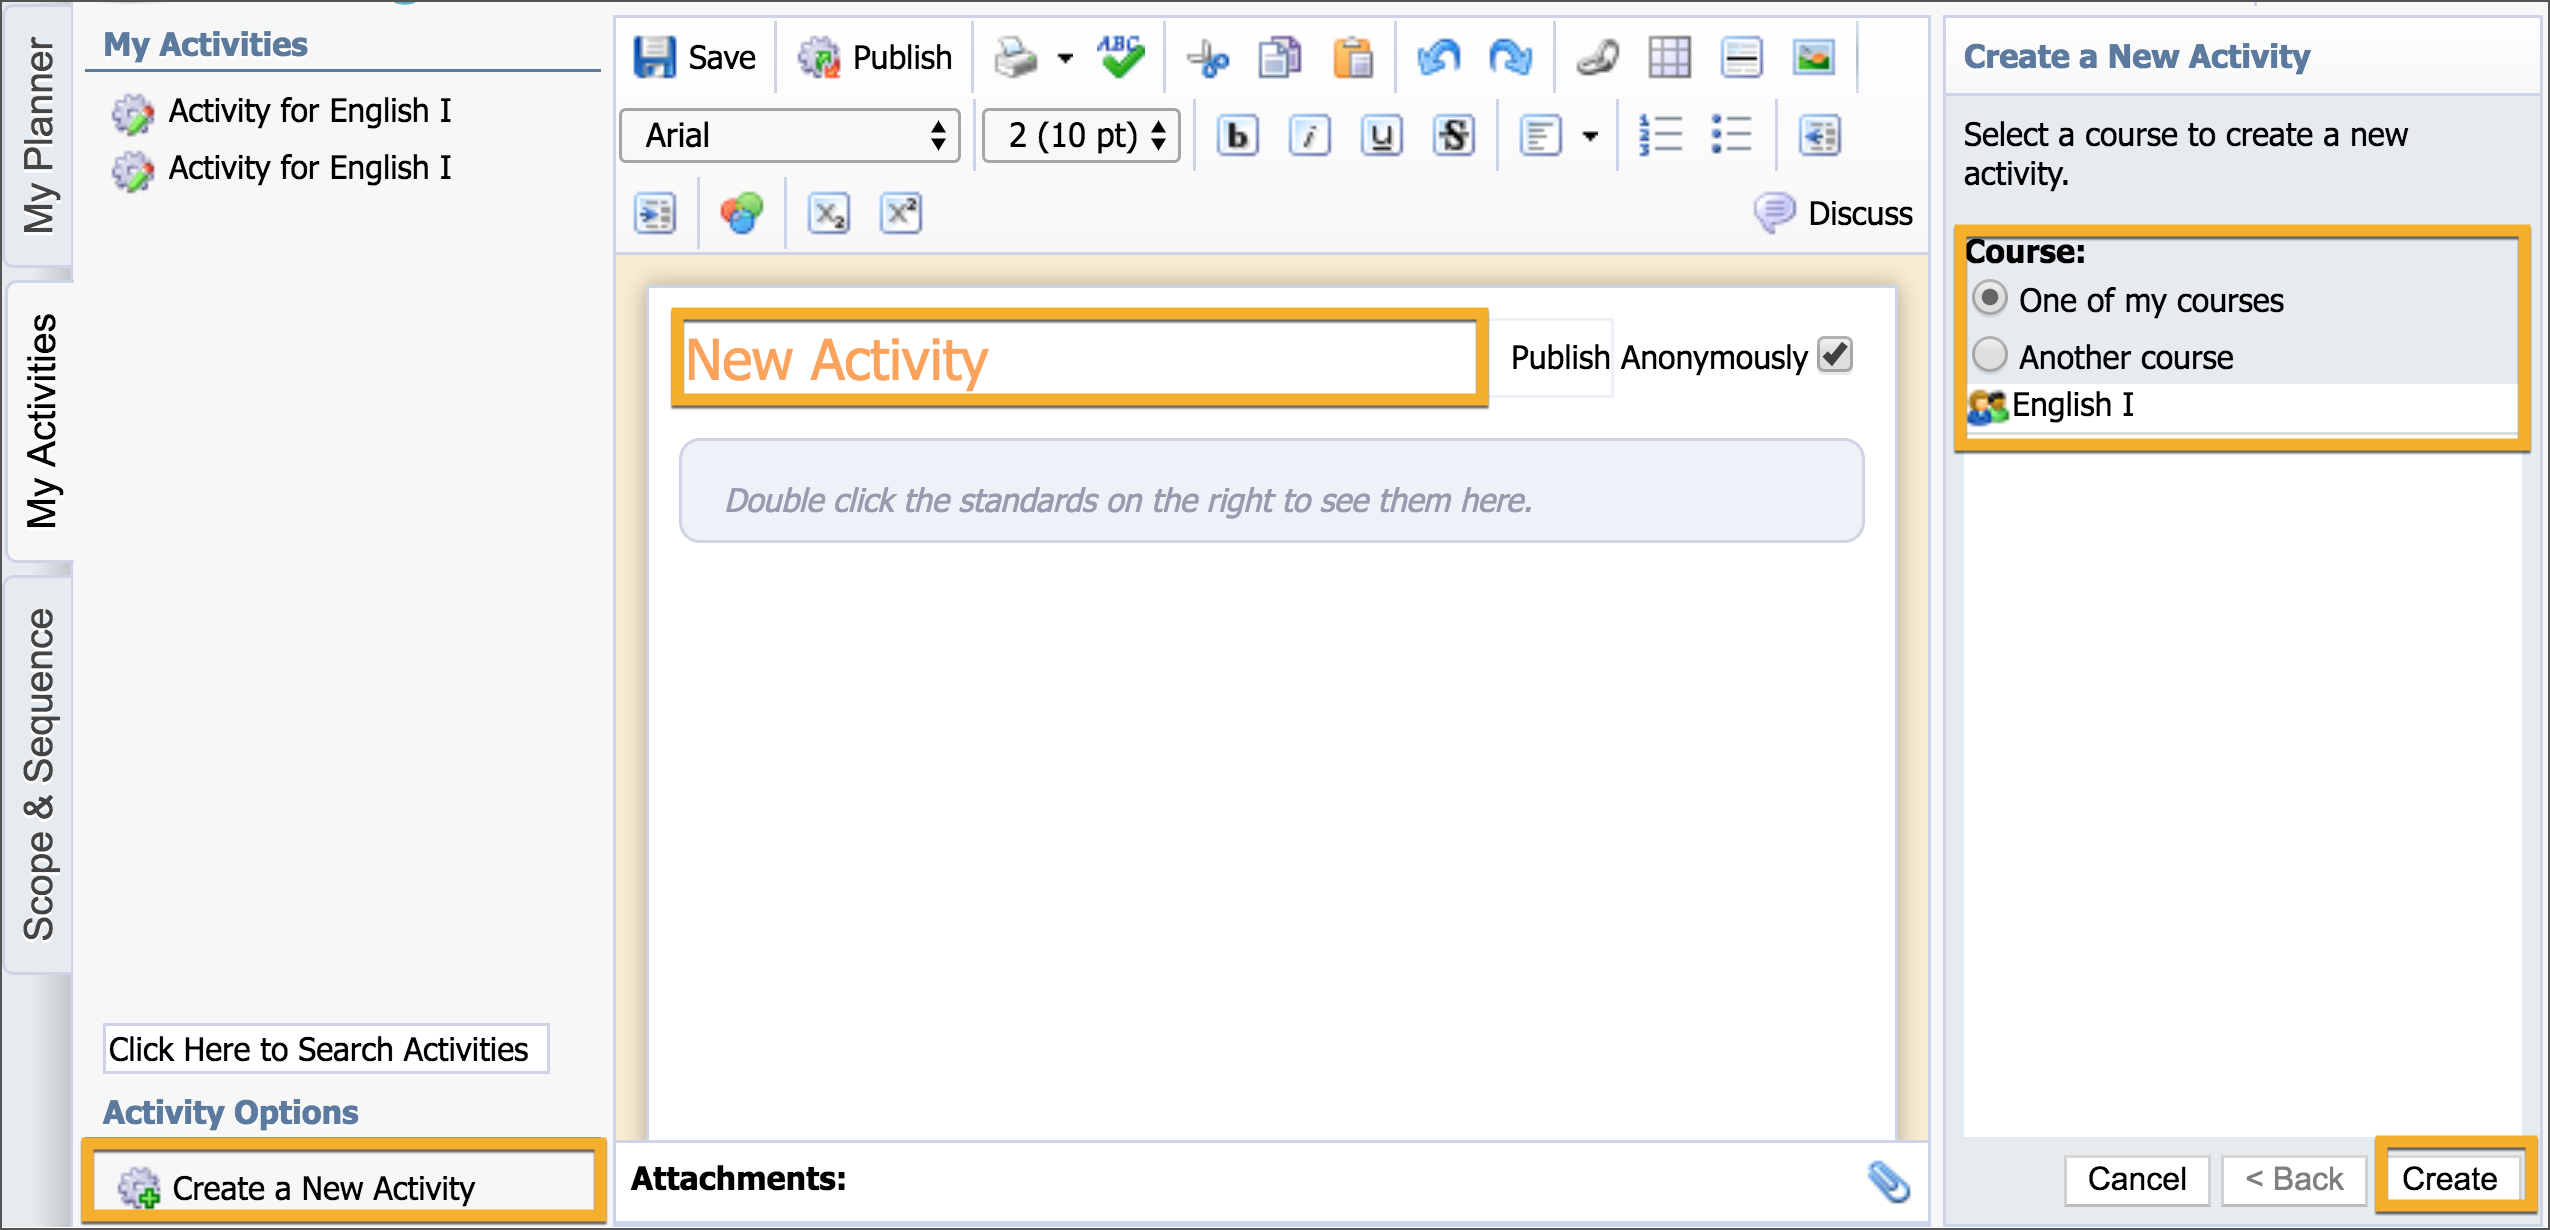Switch to the Scope & Sequence tab
The height and width of the screenshot is (1230, 2550).
[38, 773]
